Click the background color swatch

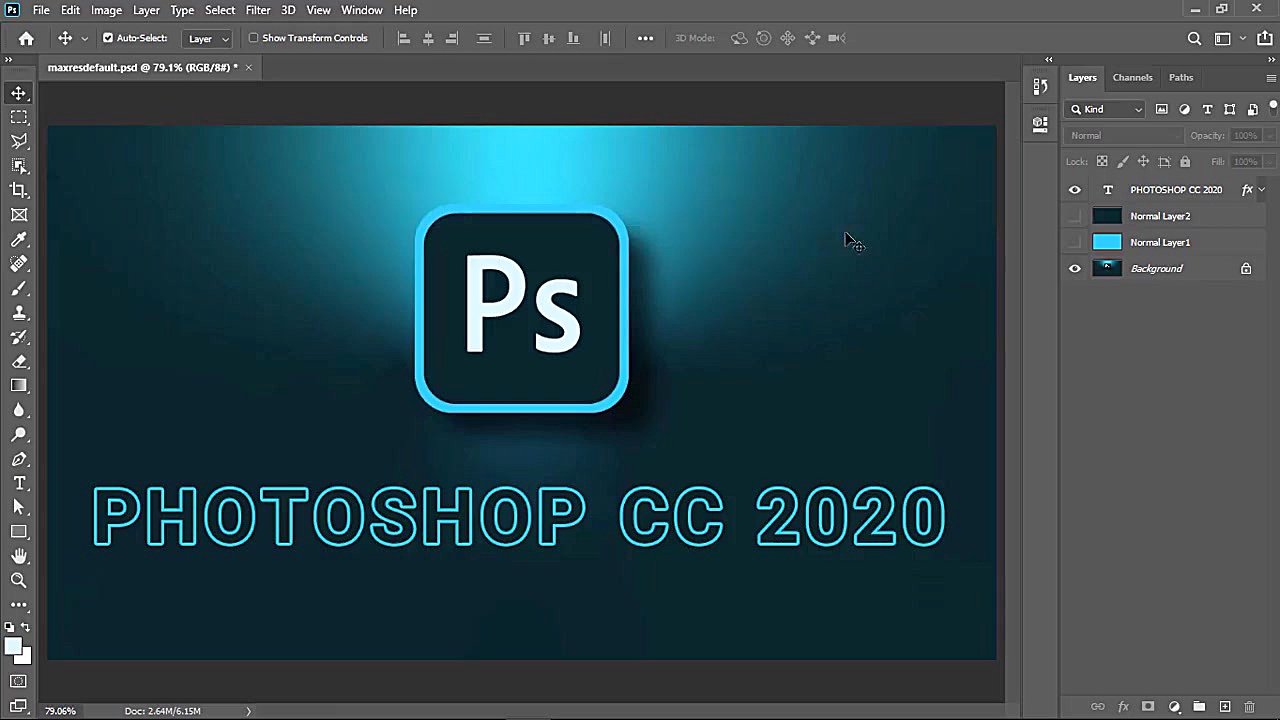[25, 657]
